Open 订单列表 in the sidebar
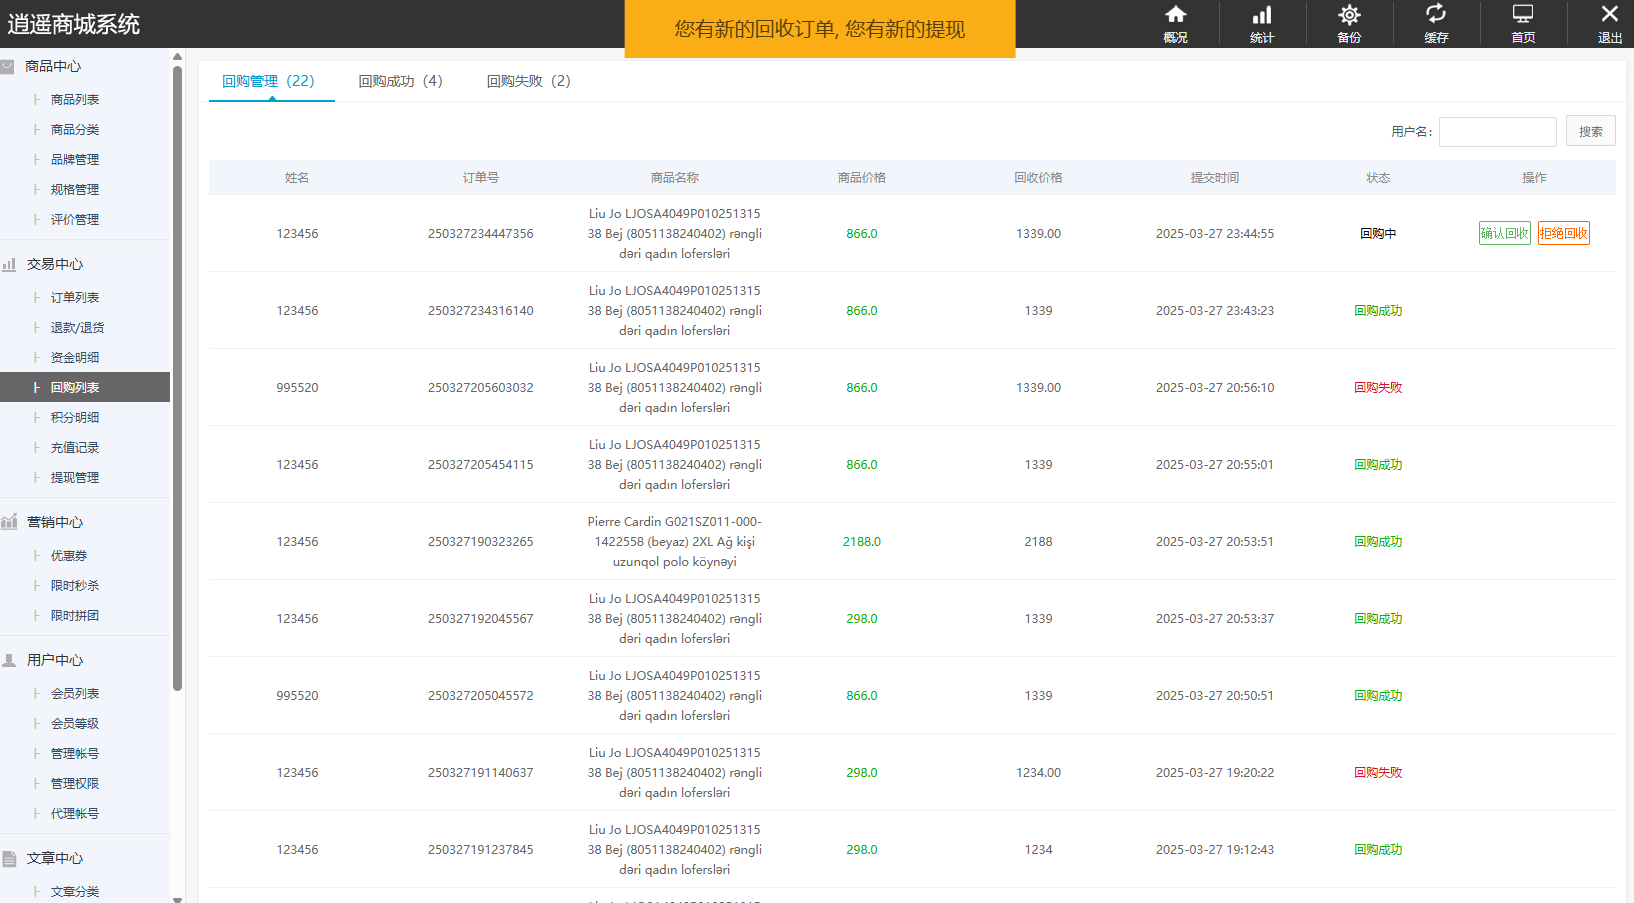Screen dimensions: 1634x903 75,298
